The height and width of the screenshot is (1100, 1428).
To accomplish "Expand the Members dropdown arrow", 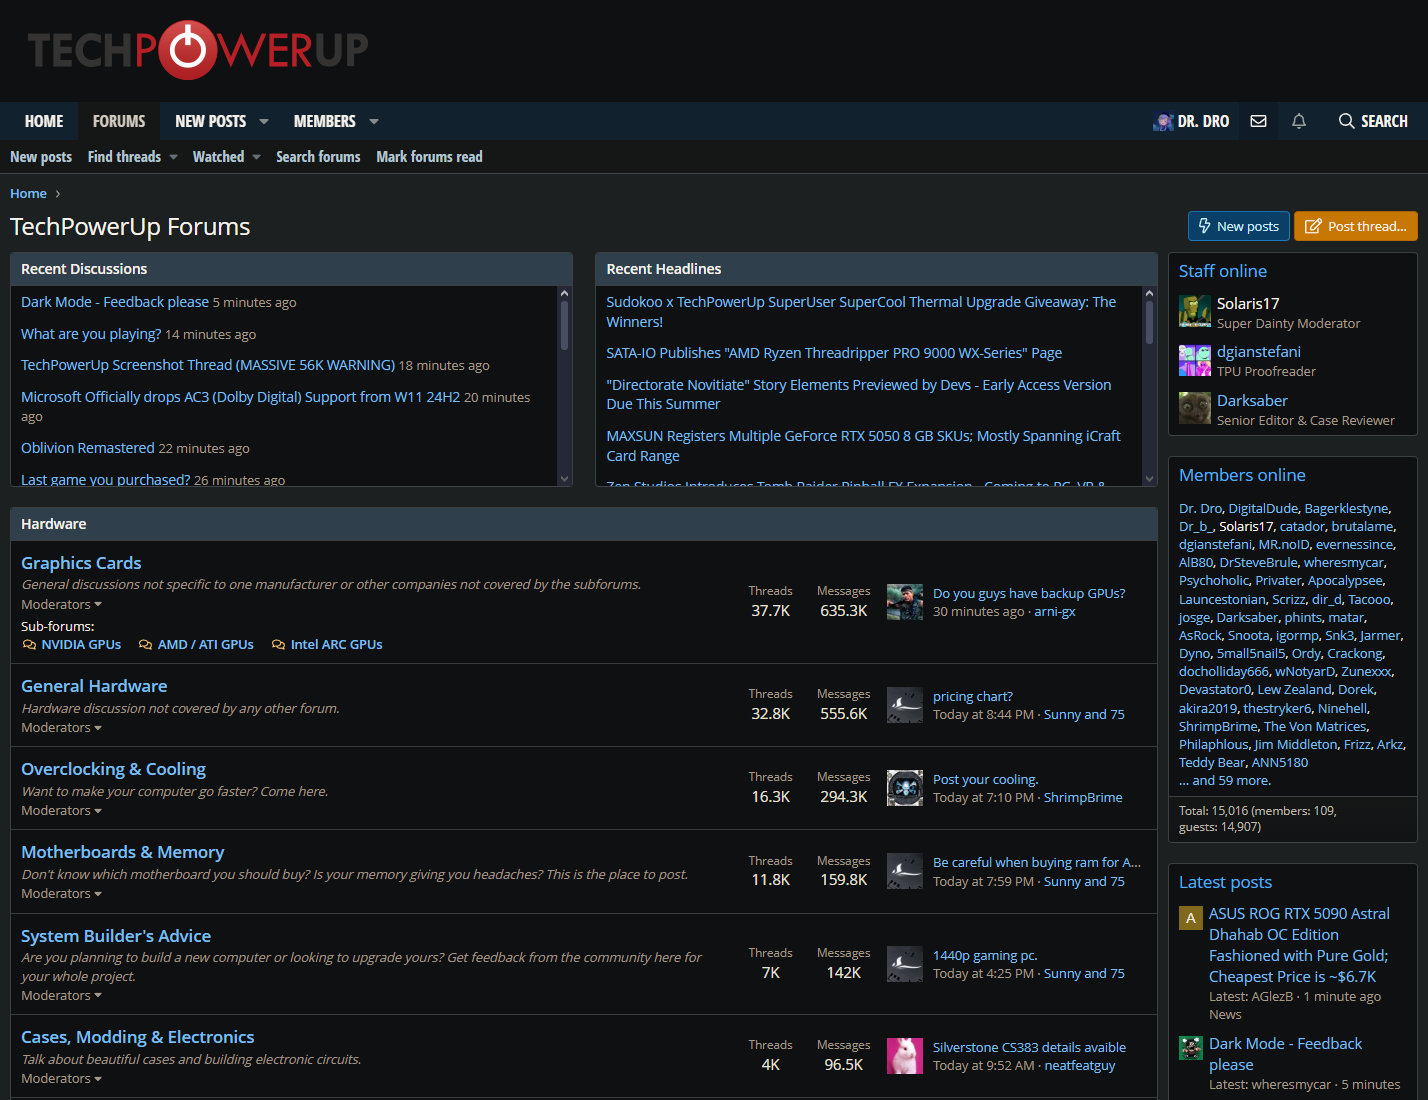I will click(x=374, y=121).
